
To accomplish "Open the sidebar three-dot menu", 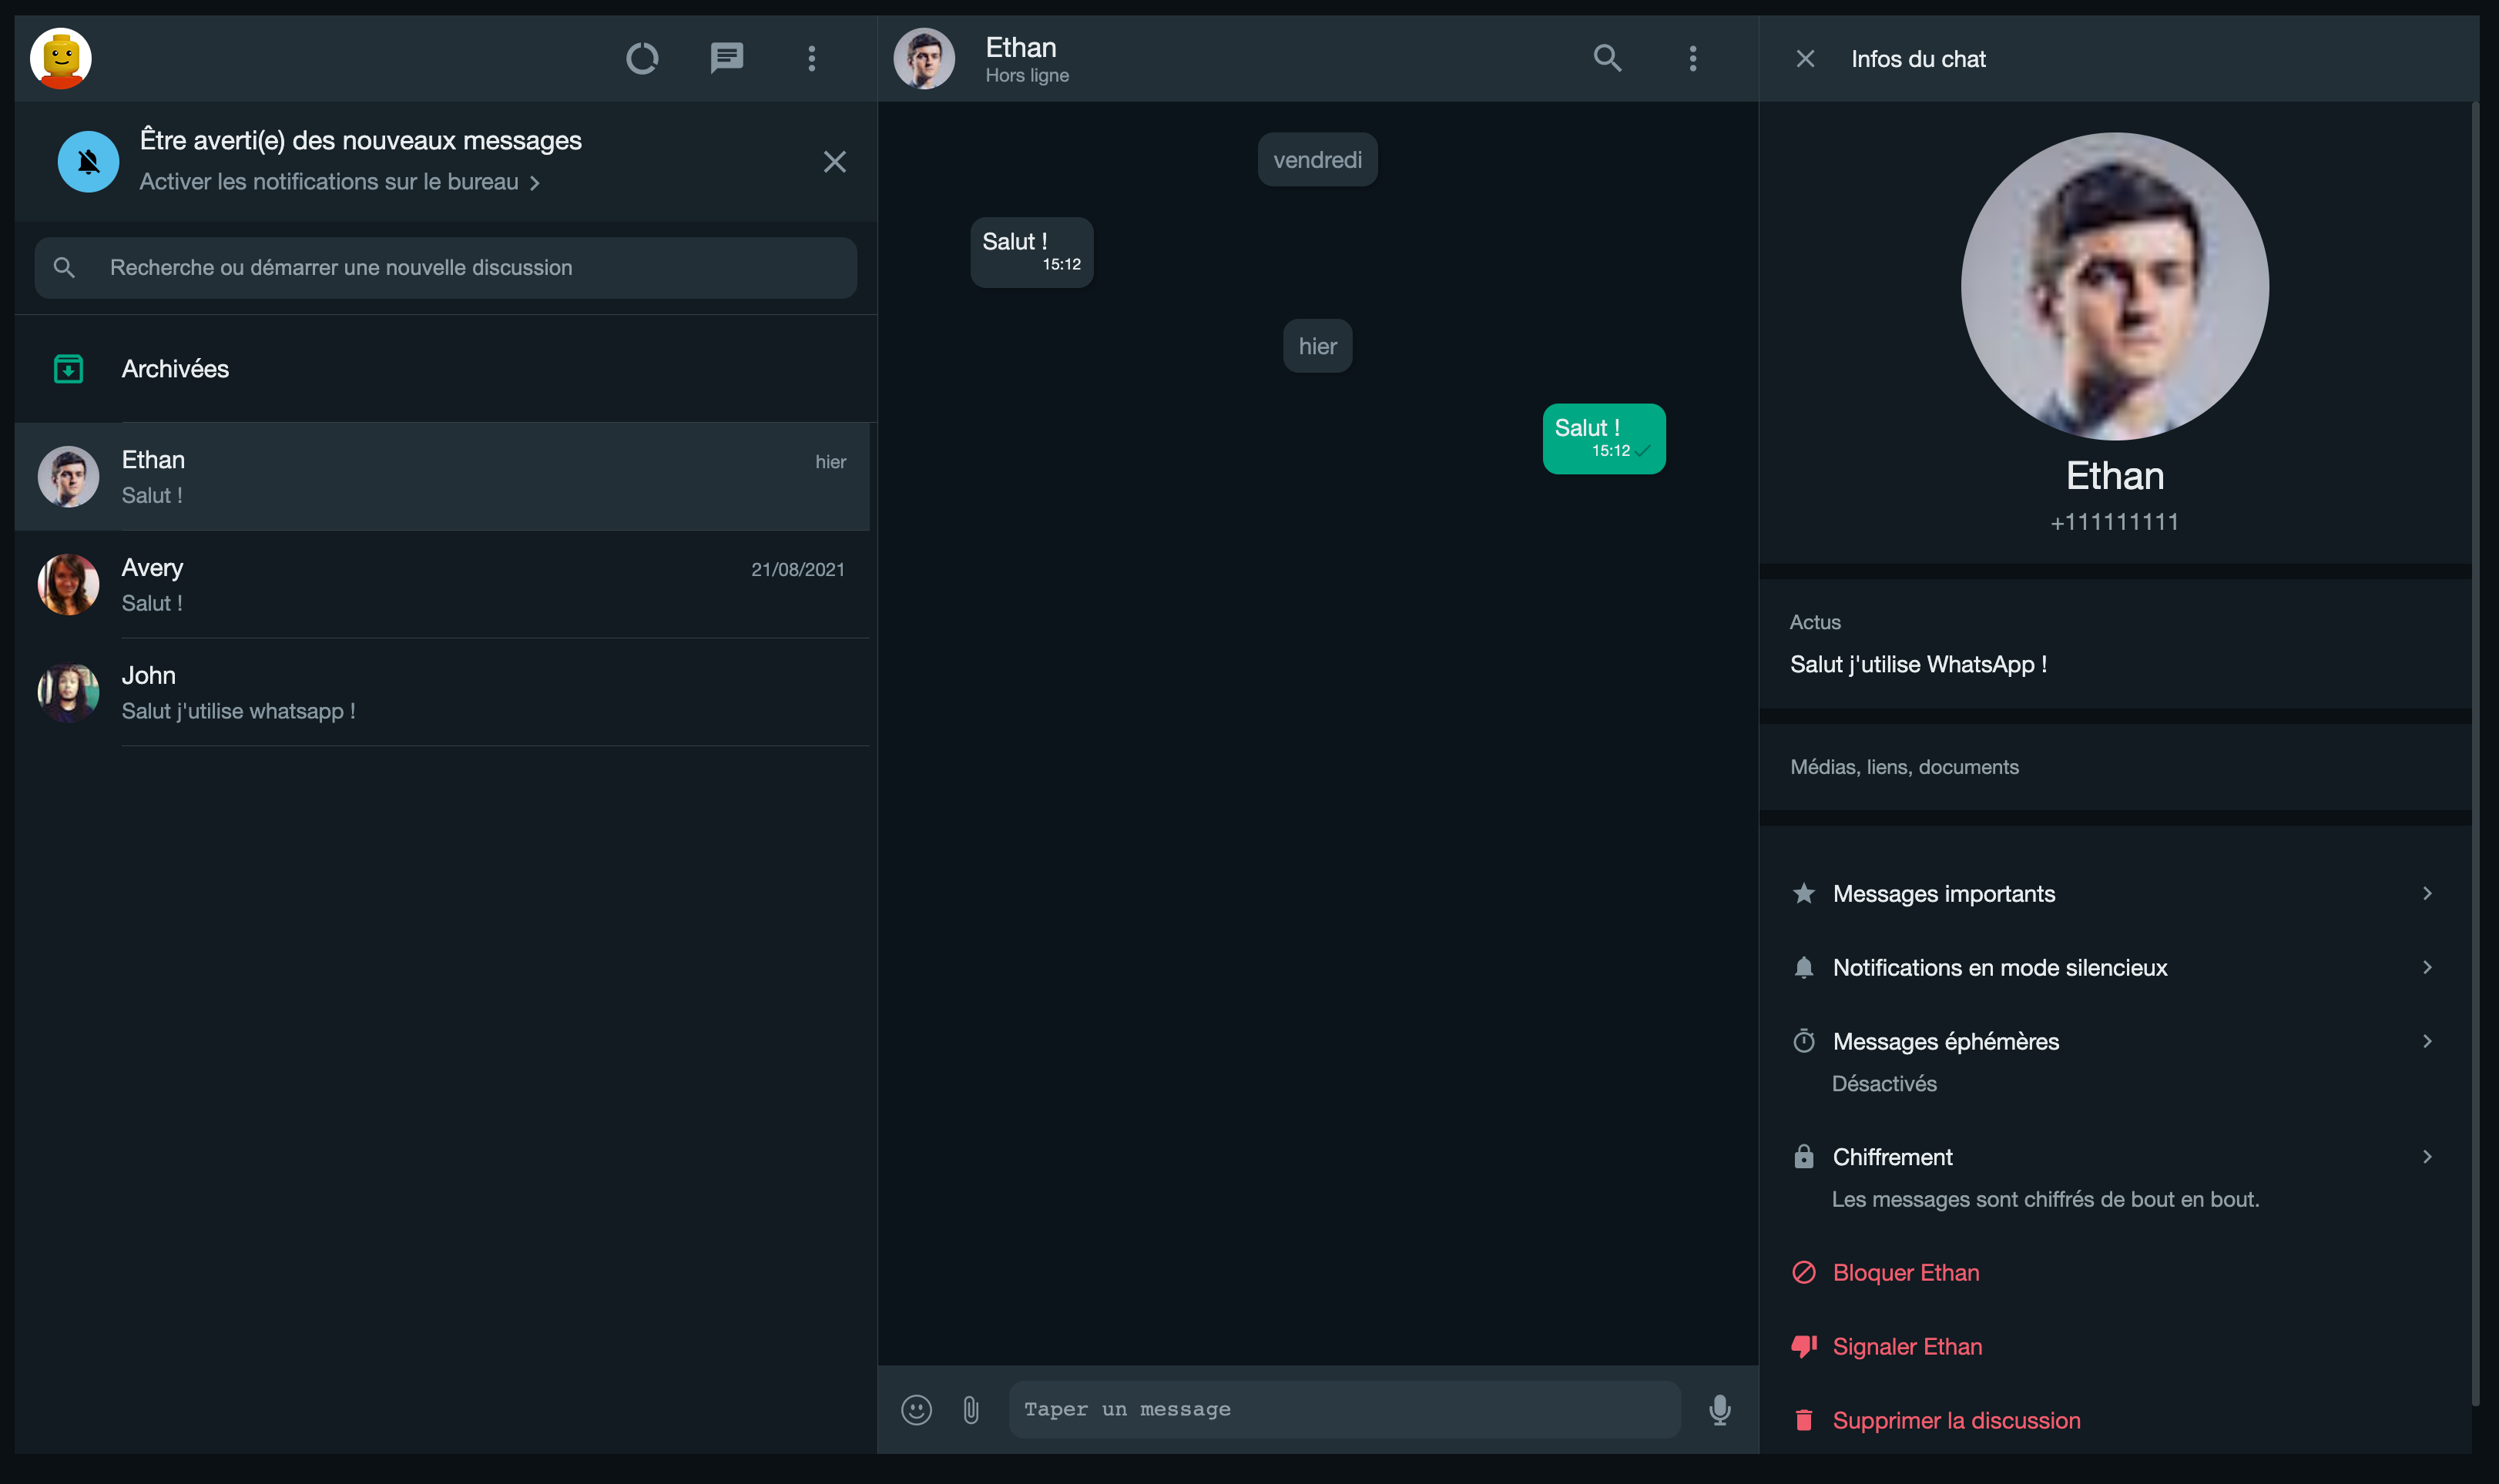I will click(x=811, y=58).
